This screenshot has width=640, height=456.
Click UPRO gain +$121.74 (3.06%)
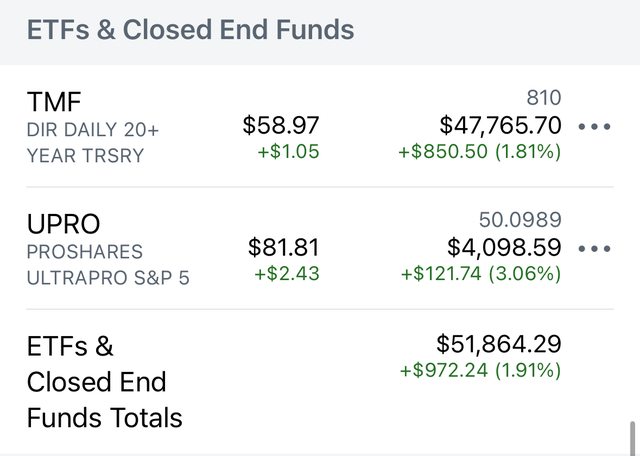coord(481,273)
